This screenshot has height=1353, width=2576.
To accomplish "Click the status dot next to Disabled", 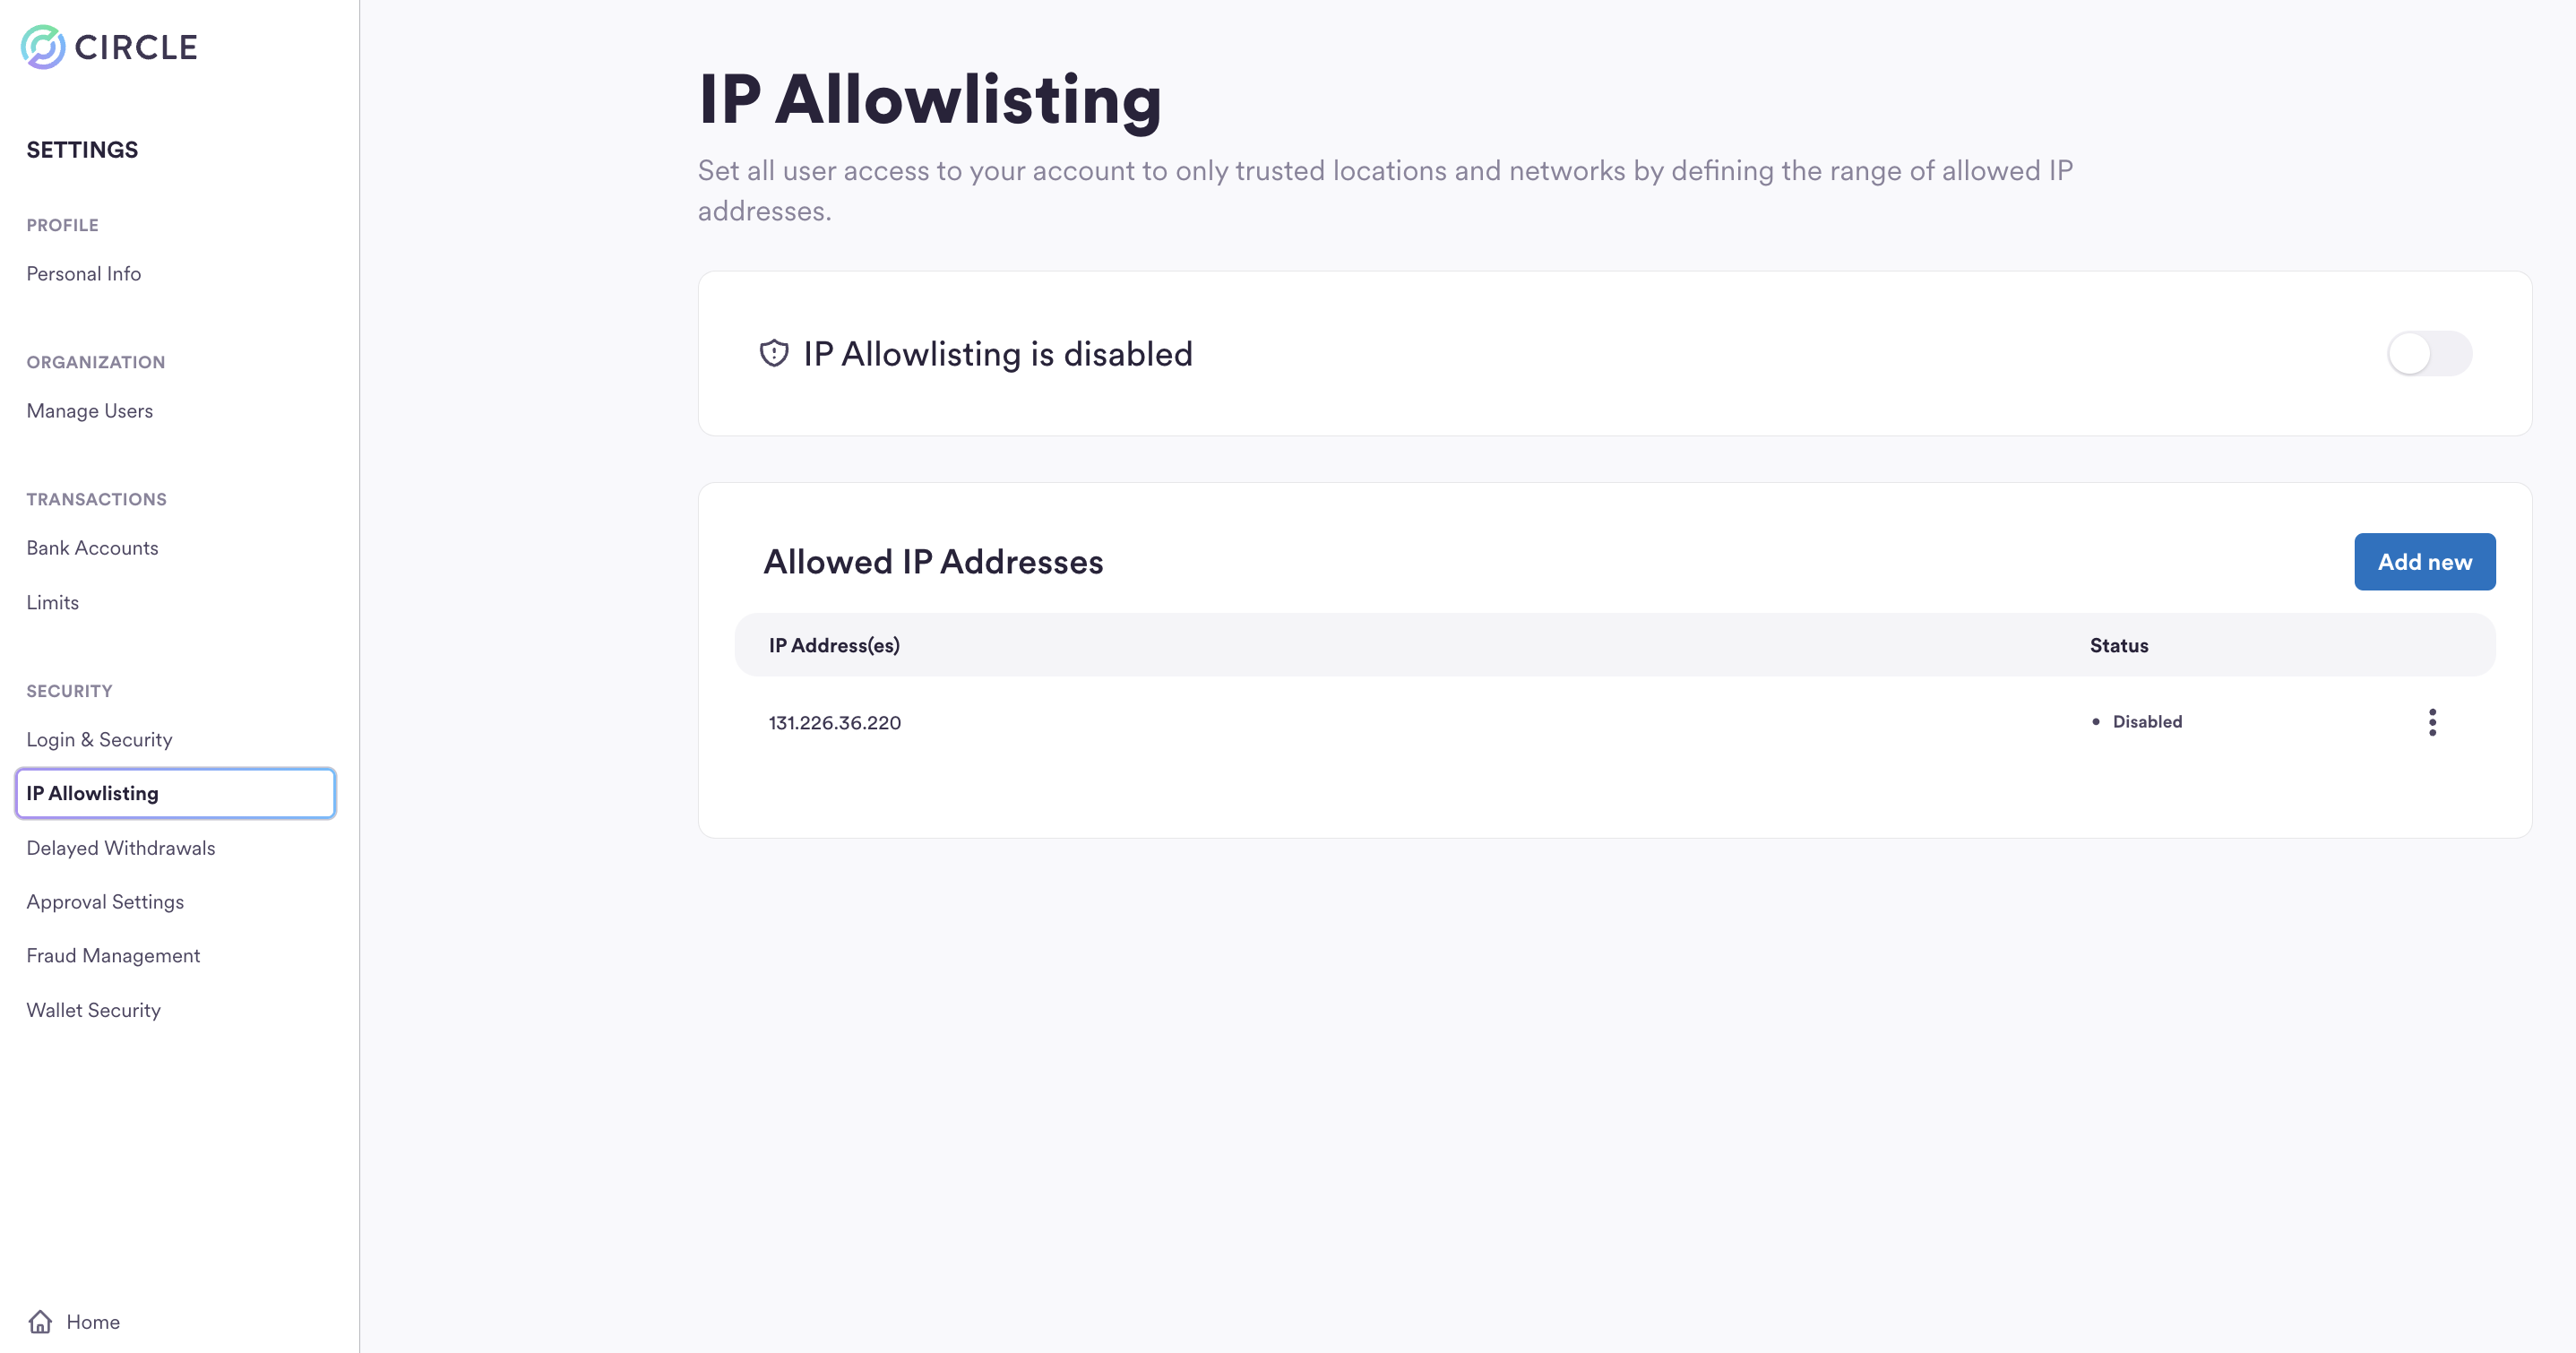I will tap(2095, 721).
